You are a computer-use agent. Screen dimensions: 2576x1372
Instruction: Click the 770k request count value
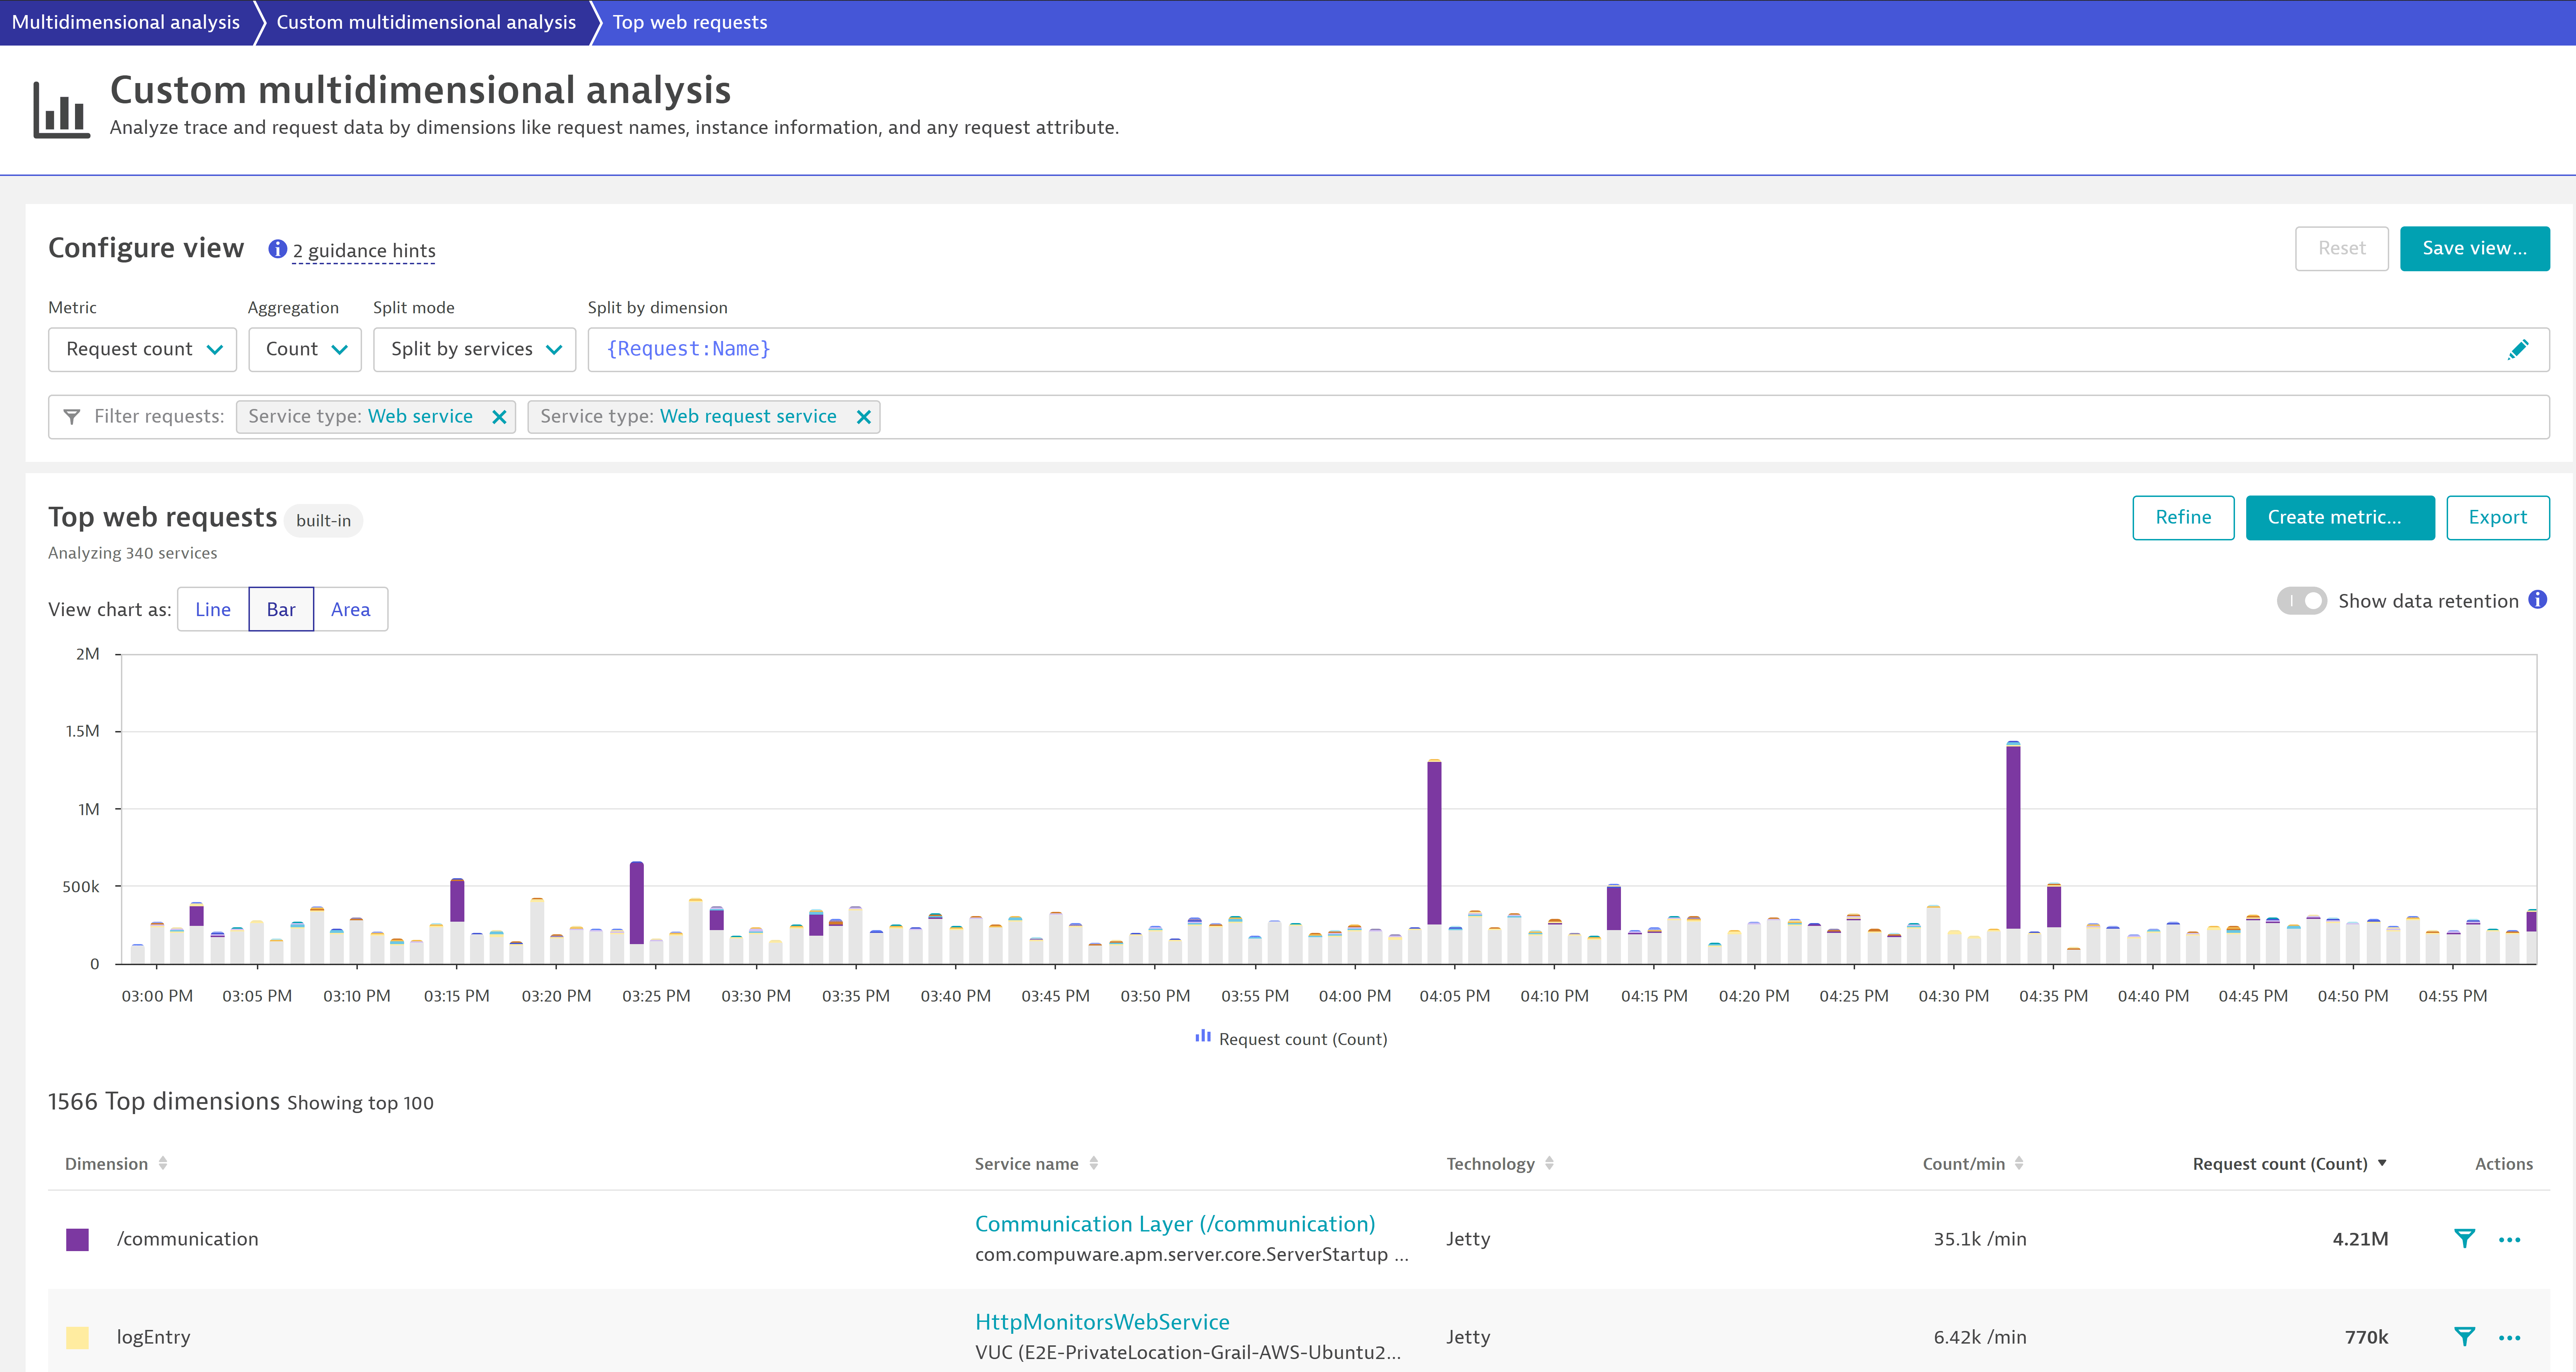point(2366,1337)
